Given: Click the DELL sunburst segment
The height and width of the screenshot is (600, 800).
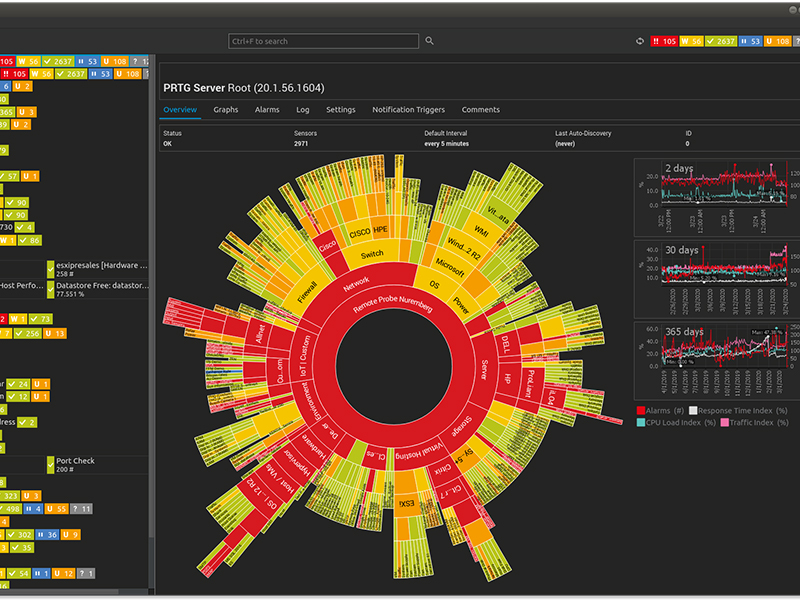Looking at the screenshot, I should pyautogui.click(x=506, y=344).
